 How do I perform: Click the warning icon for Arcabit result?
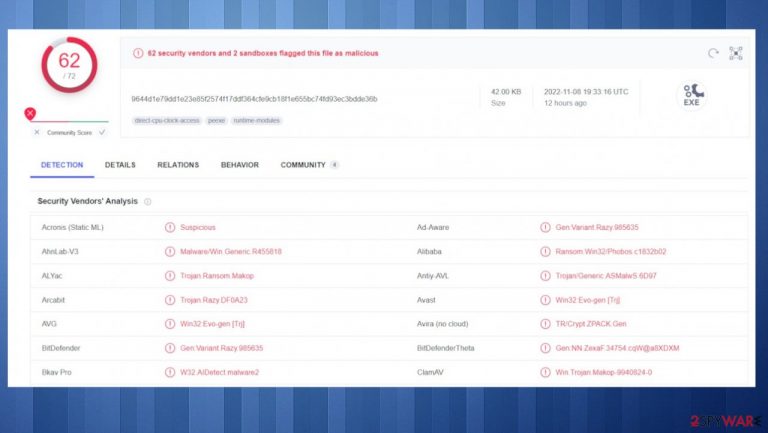coord(170,300)
